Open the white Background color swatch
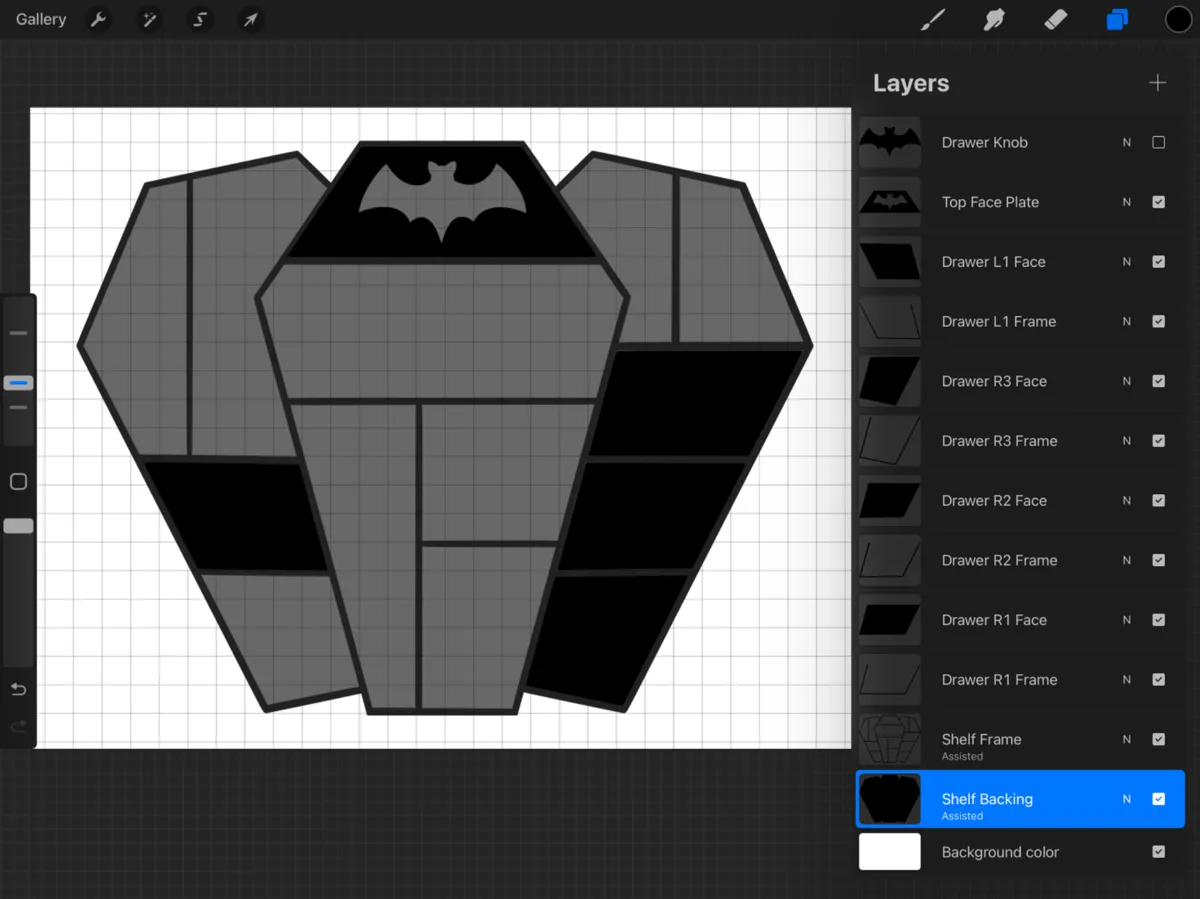Image resolution: width=1200 pixels, height=899 pixels. (x=890, y=852)
